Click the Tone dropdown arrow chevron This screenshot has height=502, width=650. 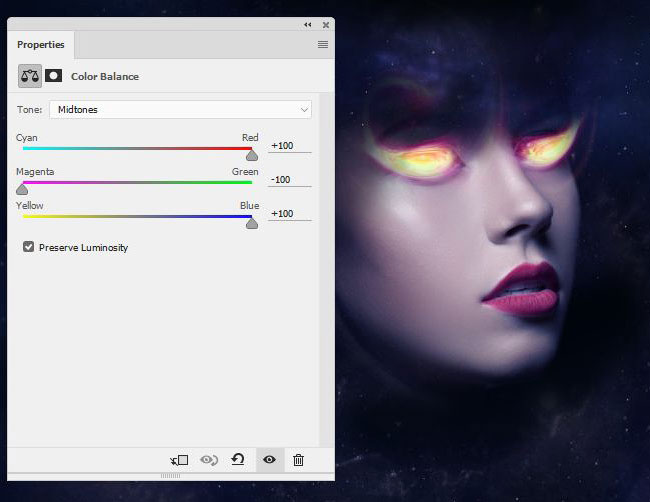(x=304, y=110)
